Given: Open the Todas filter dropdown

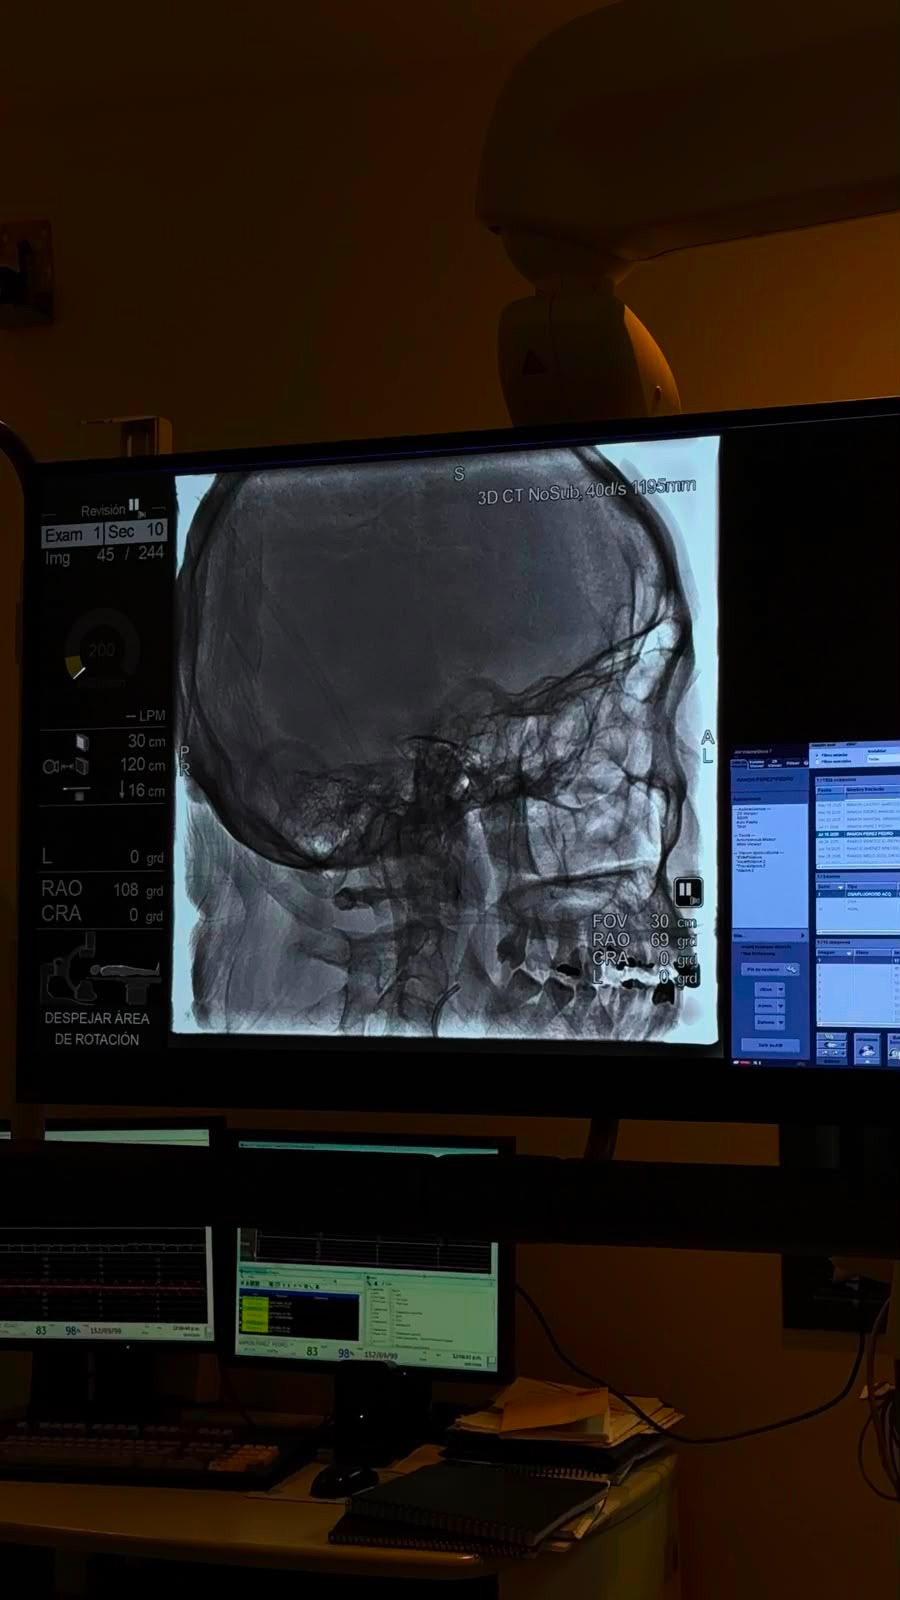Looking at the screenshot, I should click(x=884, y=759).
